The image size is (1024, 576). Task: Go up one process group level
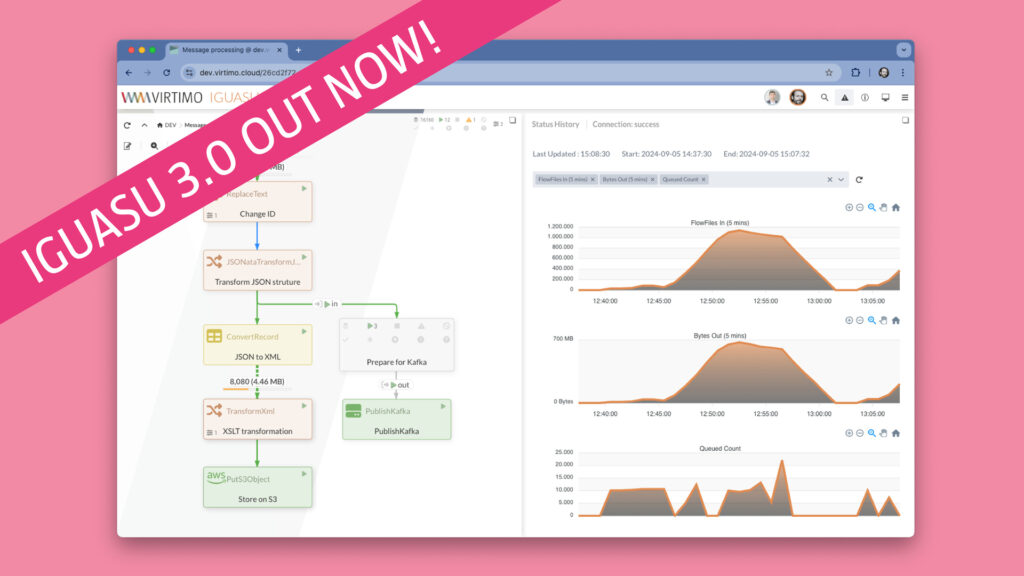pos(144,125)
